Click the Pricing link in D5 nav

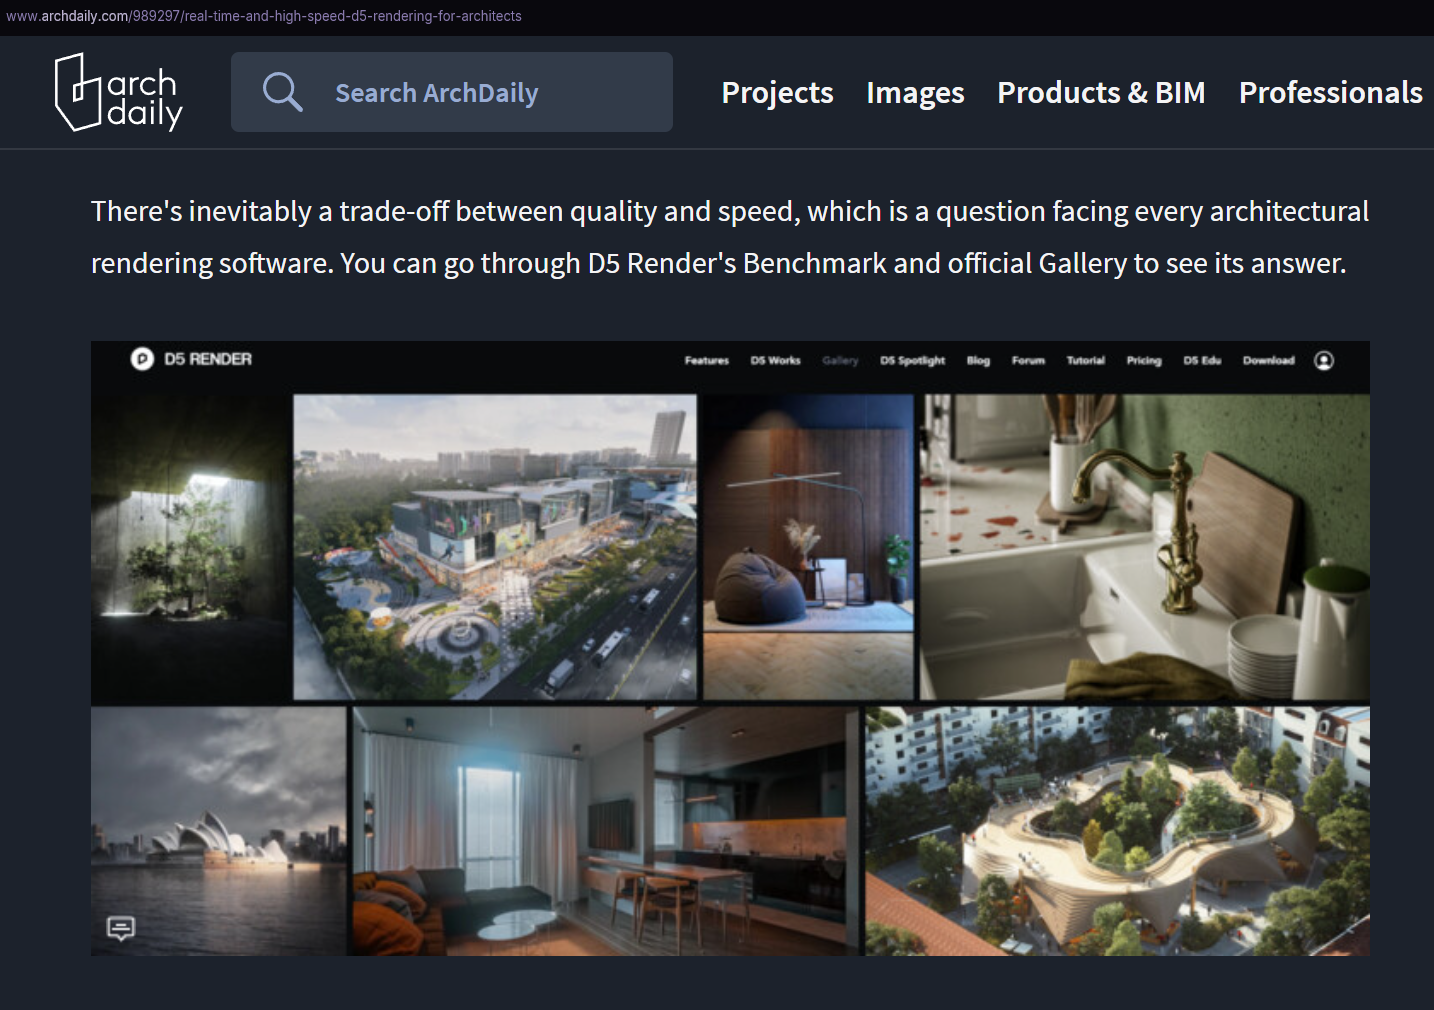(x=1144, y=360)
